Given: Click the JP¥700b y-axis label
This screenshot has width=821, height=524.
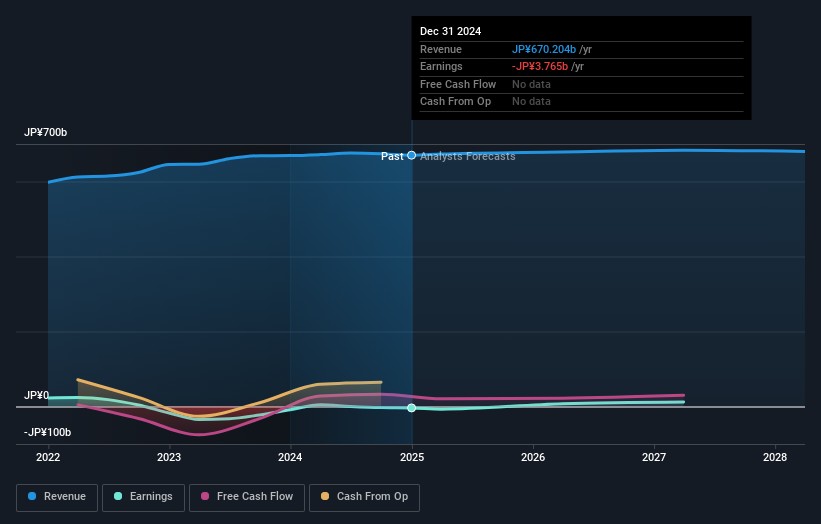Looking at the screenshot, I should [x=45, y=133].
